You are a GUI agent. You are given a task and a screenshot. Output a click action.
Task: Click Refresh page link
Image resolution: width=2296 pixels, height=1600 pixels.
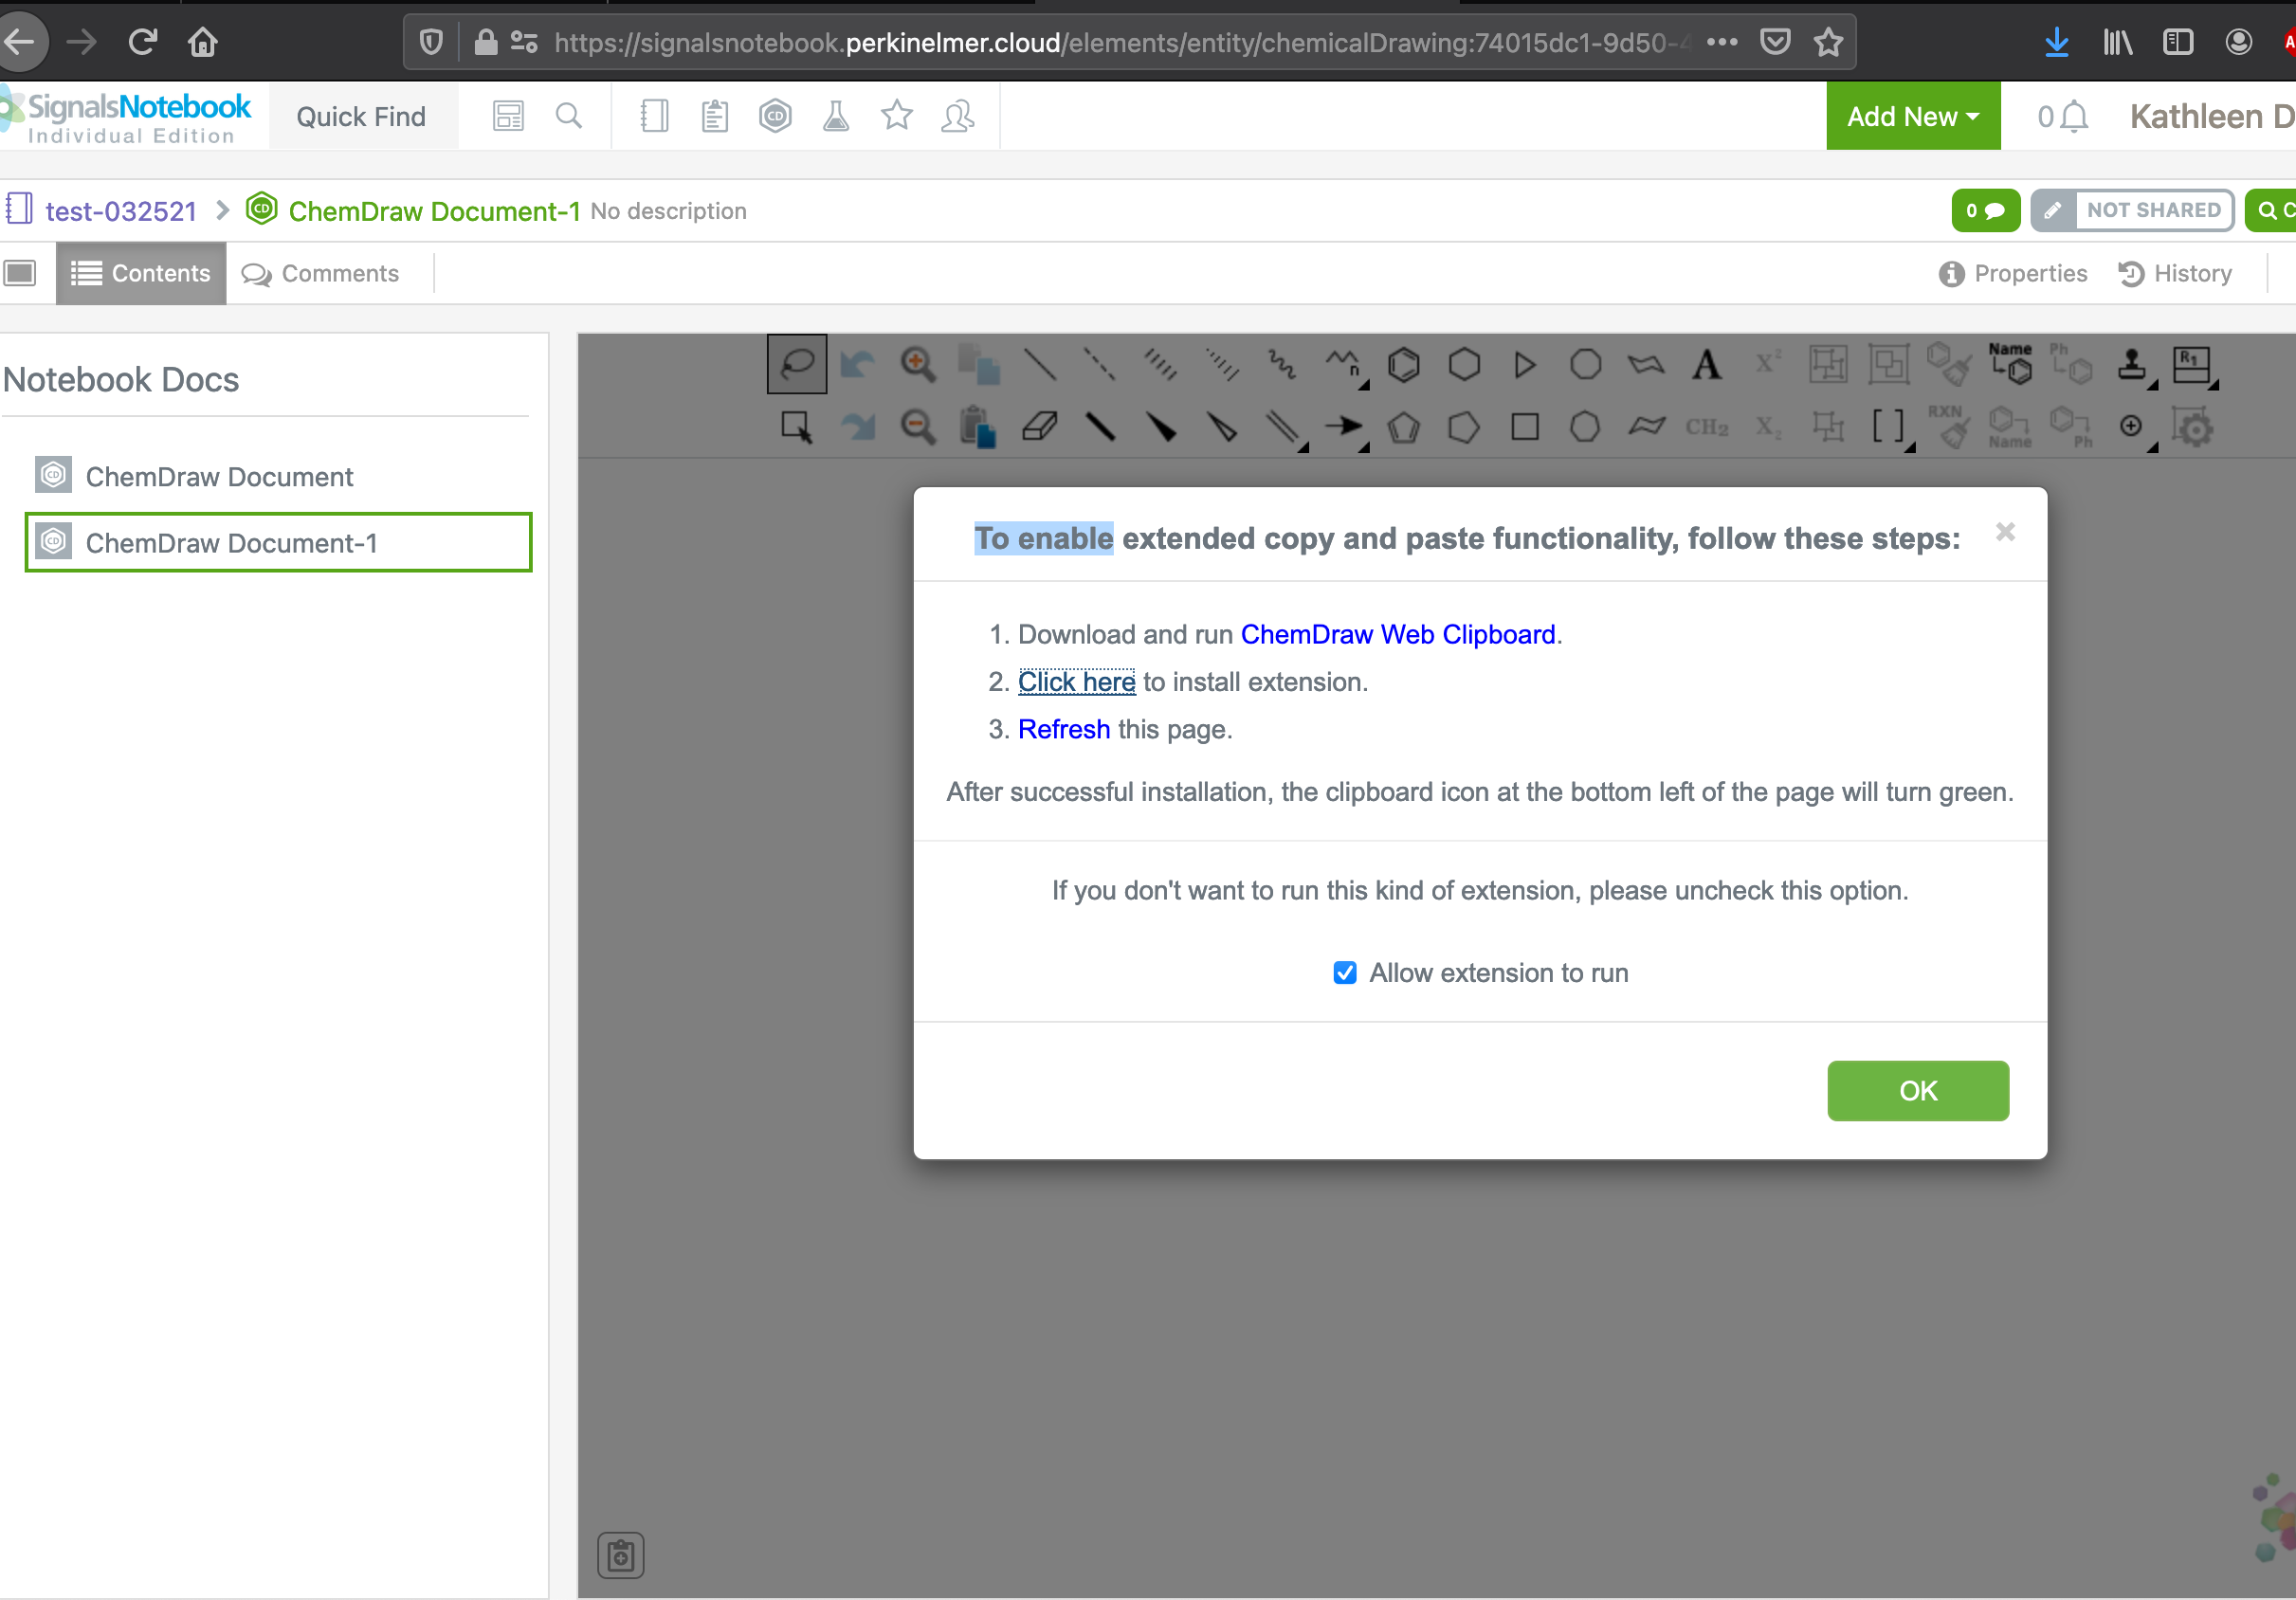click(1063, 729)
